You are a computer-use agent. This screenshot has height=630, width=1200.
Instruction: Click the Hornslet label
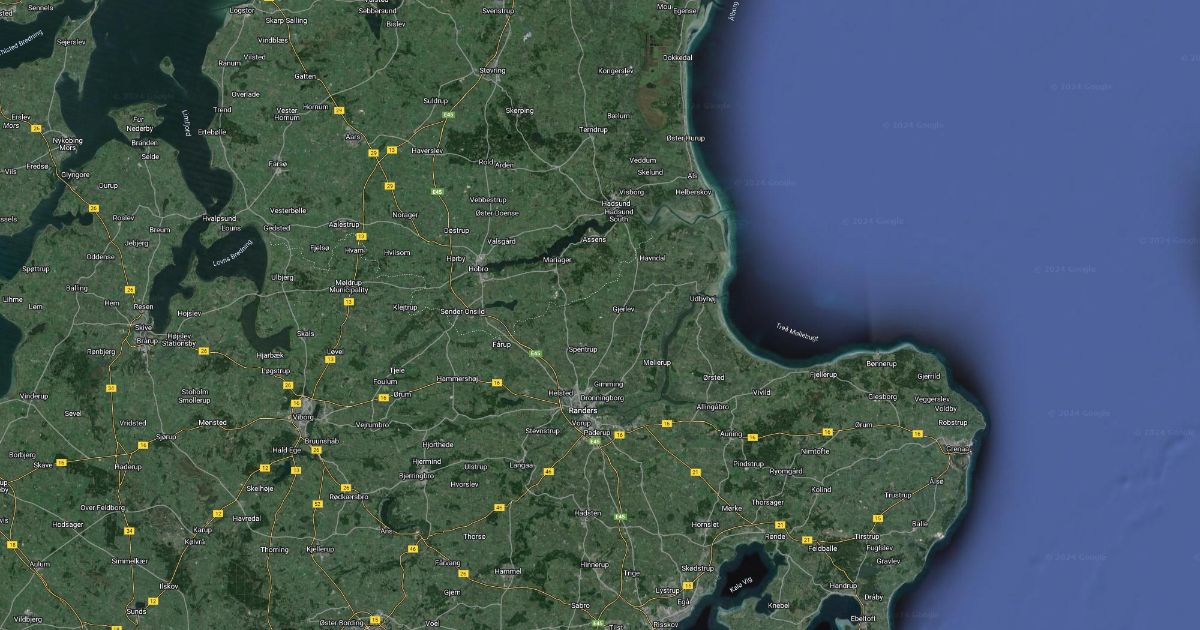[x=705, y=524]
